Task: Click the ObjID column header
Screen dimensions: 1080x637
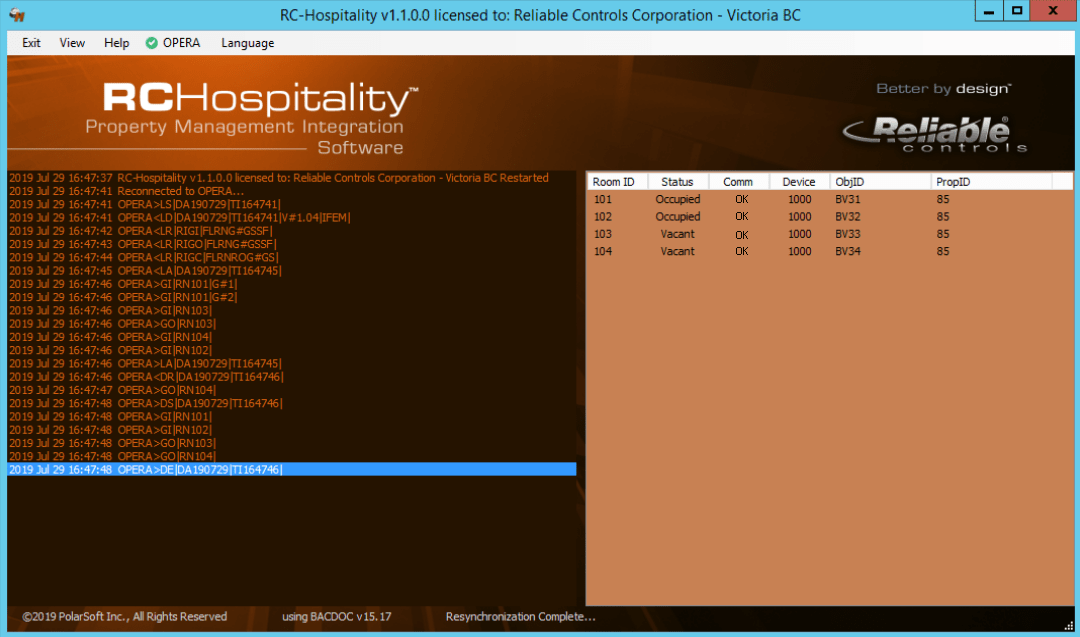Action: [880, 182]
